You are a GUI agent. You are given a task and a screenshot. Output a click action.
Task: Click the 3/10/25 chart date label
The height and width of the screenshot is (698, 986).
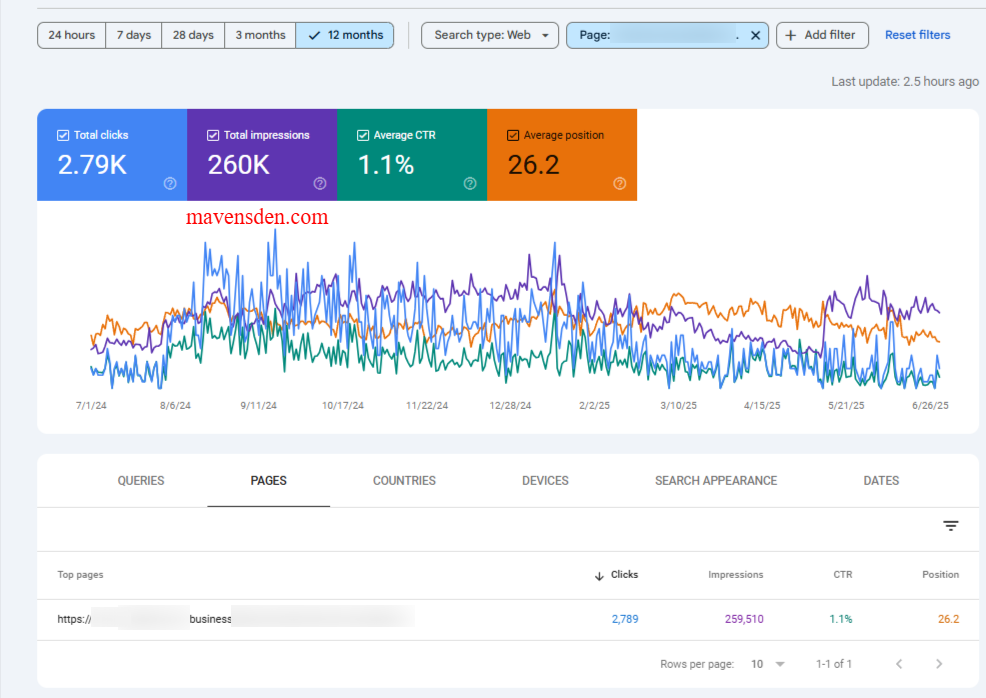coord(679,406)
